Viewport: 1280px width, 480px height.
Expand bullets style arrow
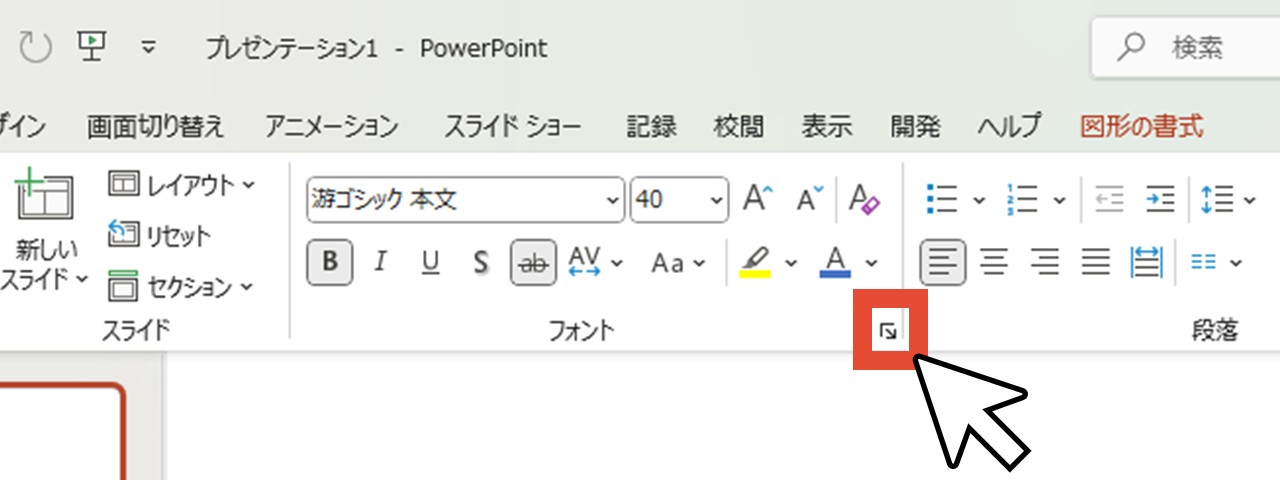979,200
